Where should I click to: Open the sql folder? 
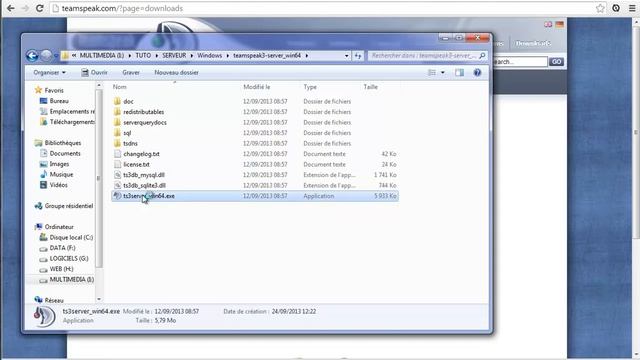click(127, 133)
